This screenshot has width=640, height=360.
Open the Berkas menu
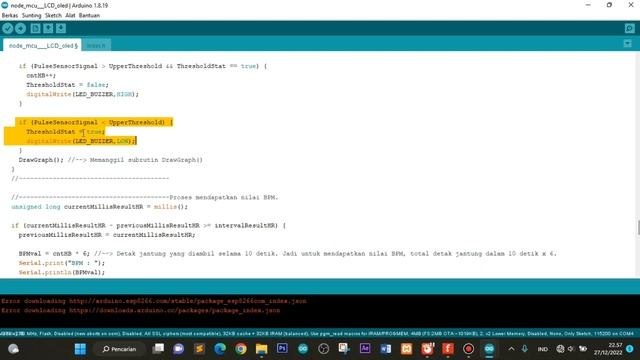(x=10, y=15)
